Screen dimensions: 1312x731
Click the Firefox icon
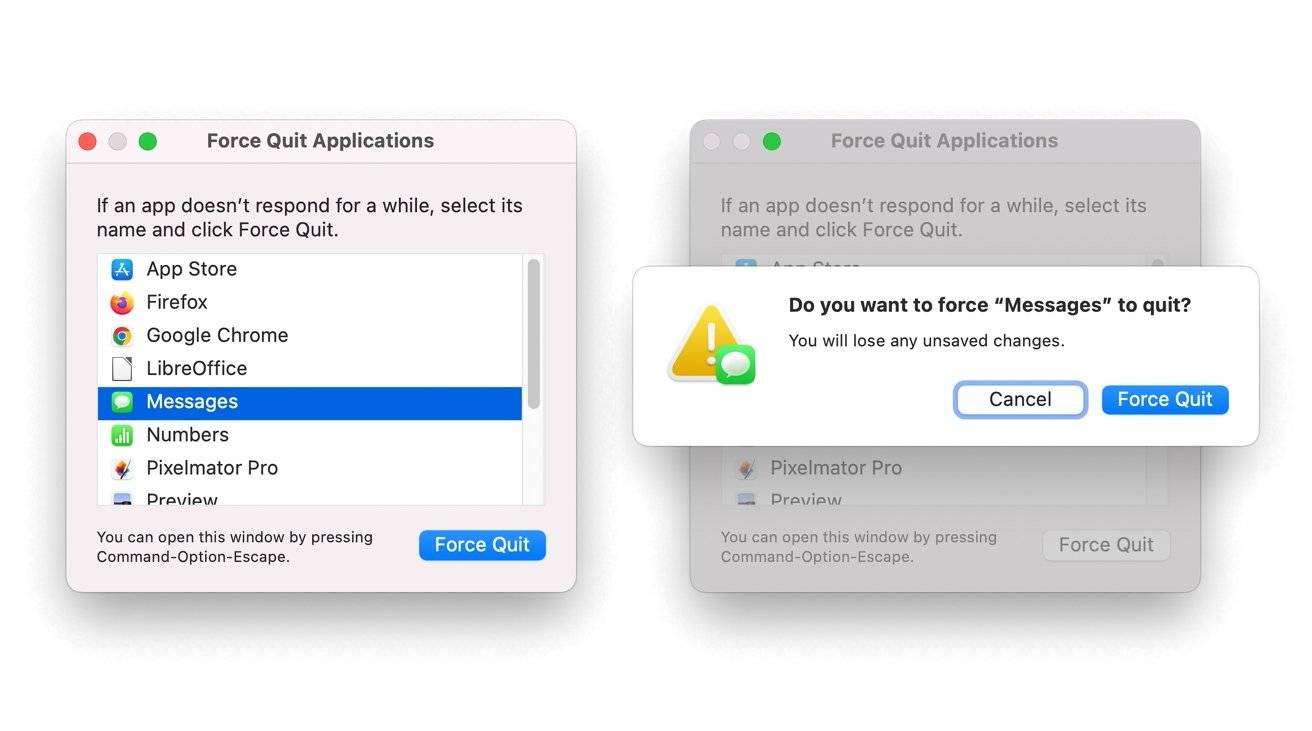point(120,302)
